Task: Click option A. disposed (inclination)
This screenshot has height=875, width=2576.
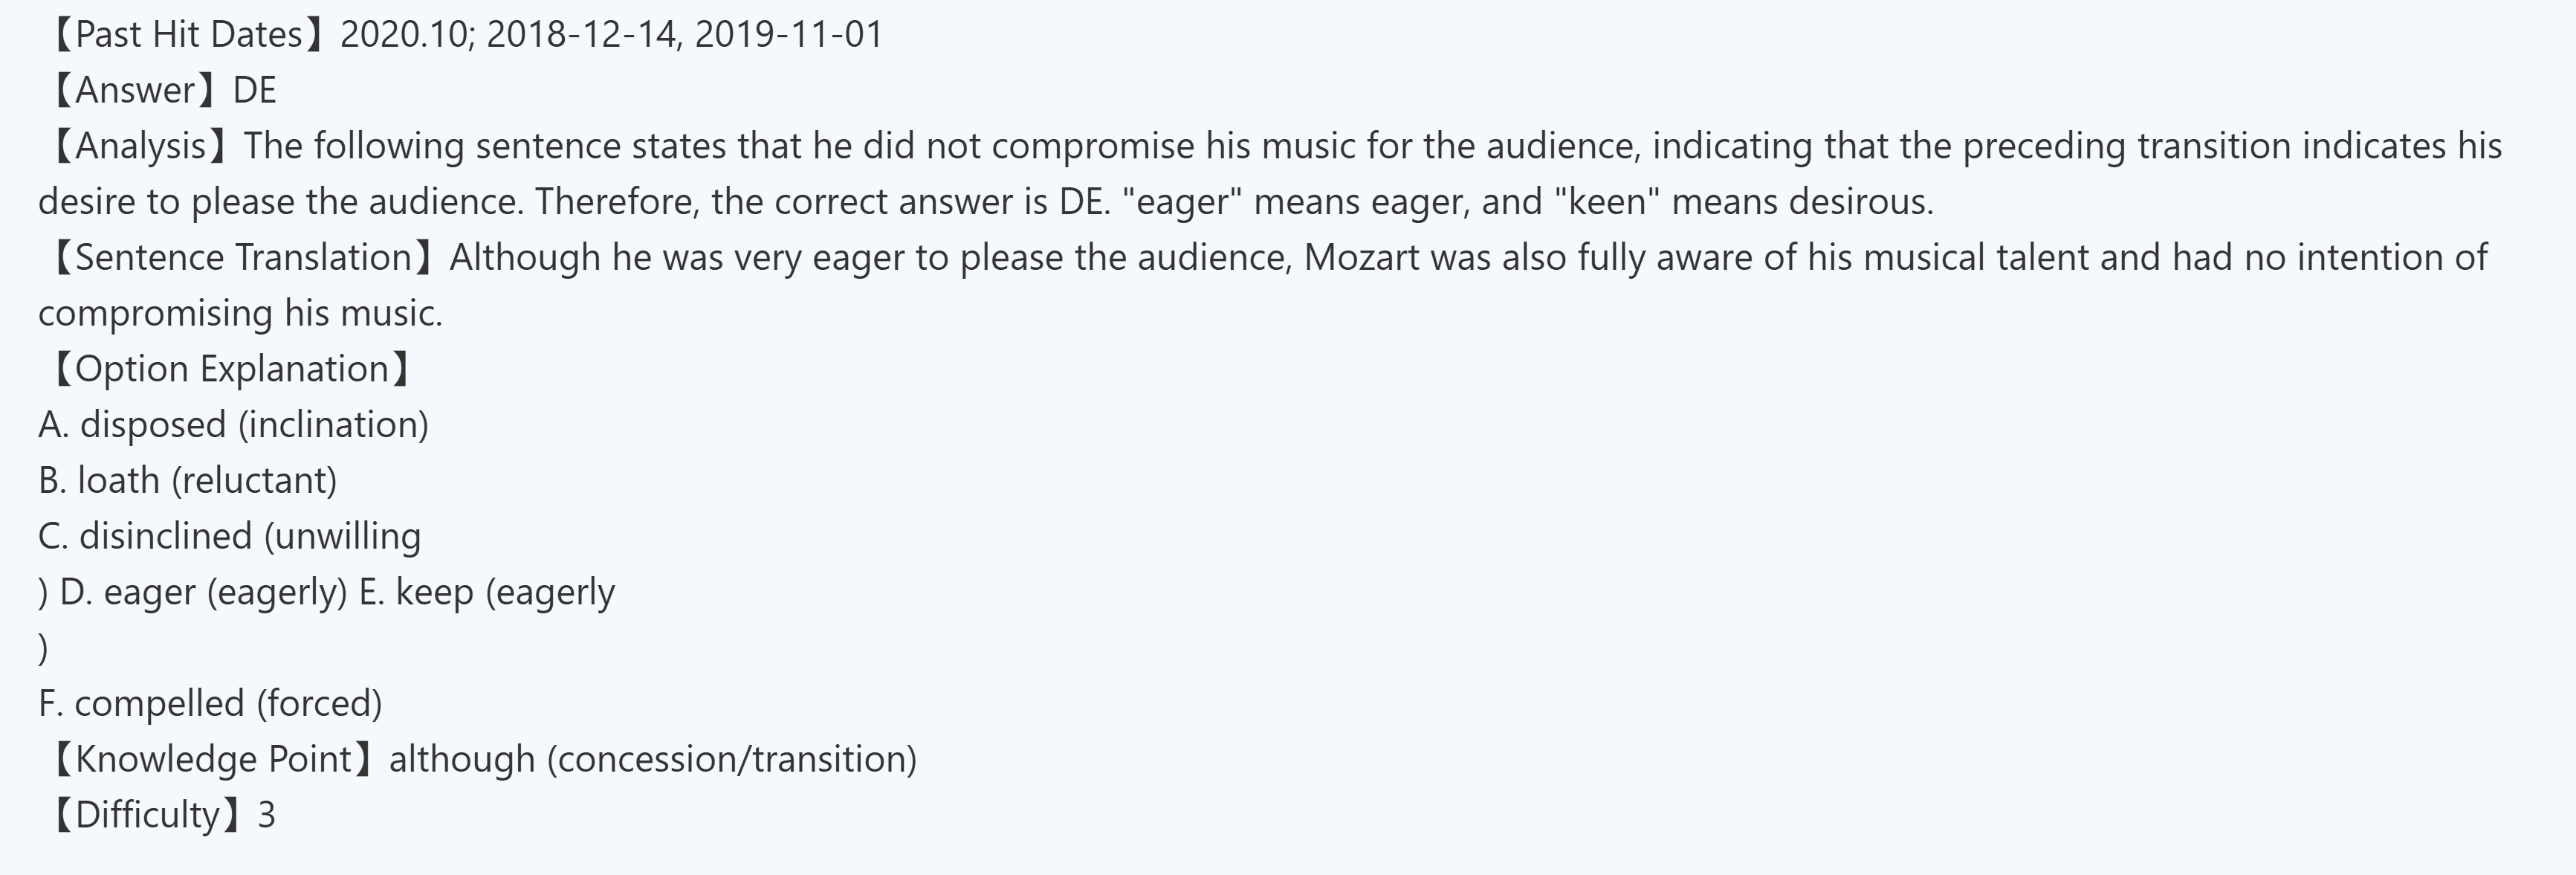Action: [x=233, y=425]
